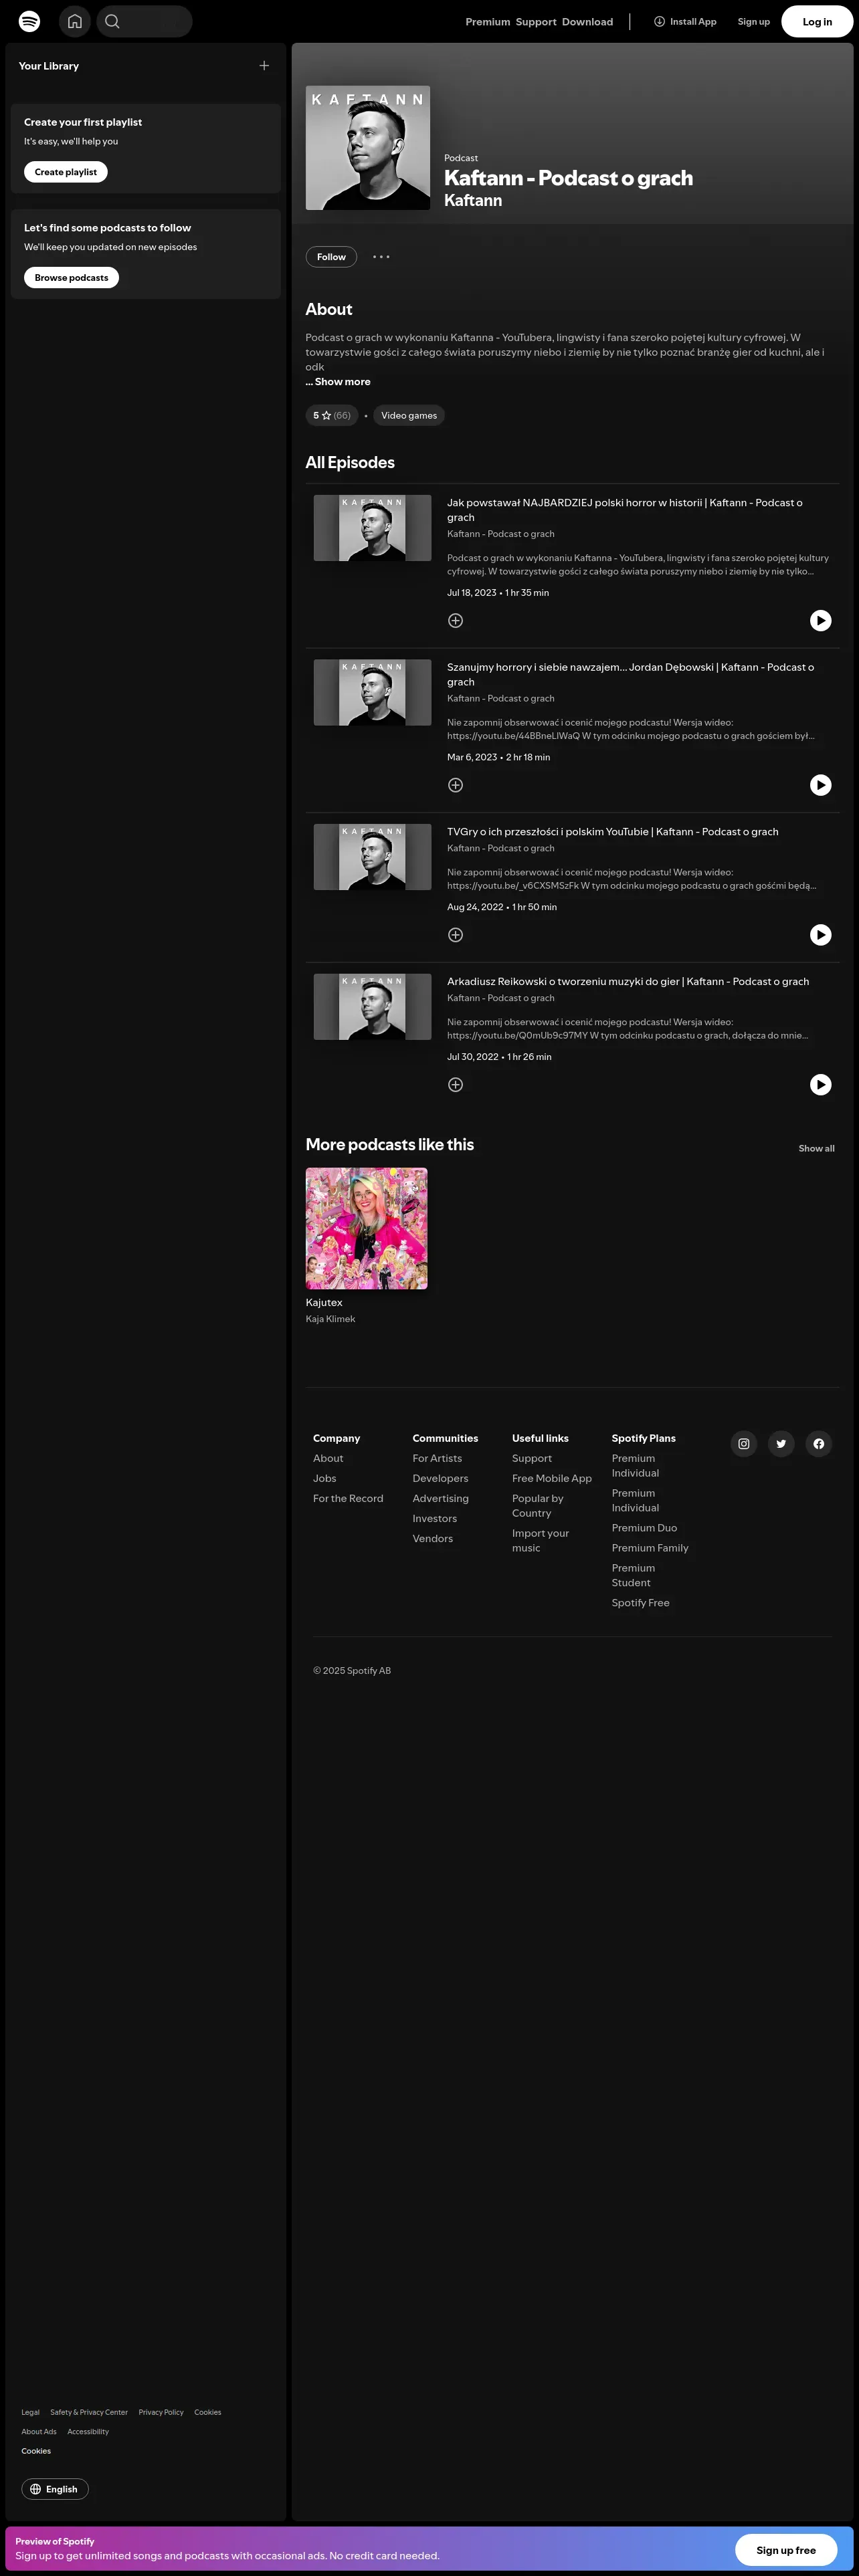Open the Investors footer link
Image resolution: width=859 pixels, height=2576 pixels.
click(435, 1519)
